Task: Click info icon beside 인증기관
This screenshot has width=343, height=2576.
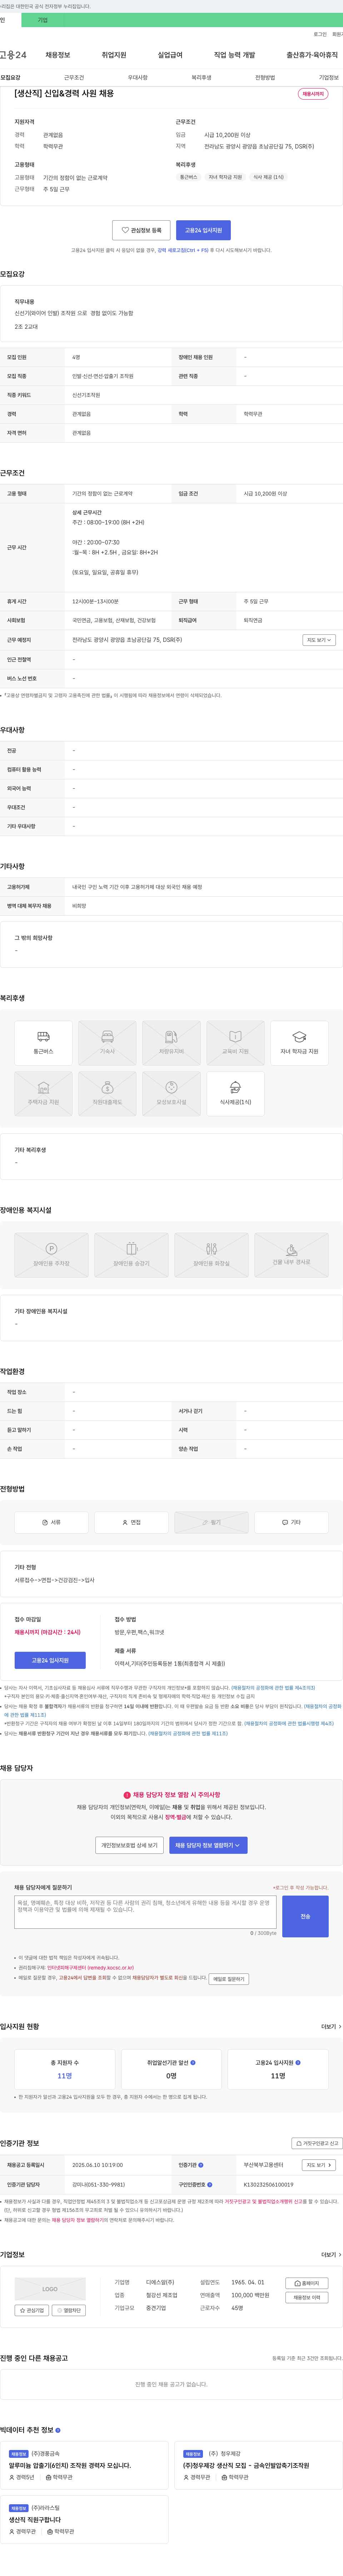Action: click(x=201, y=2165)
